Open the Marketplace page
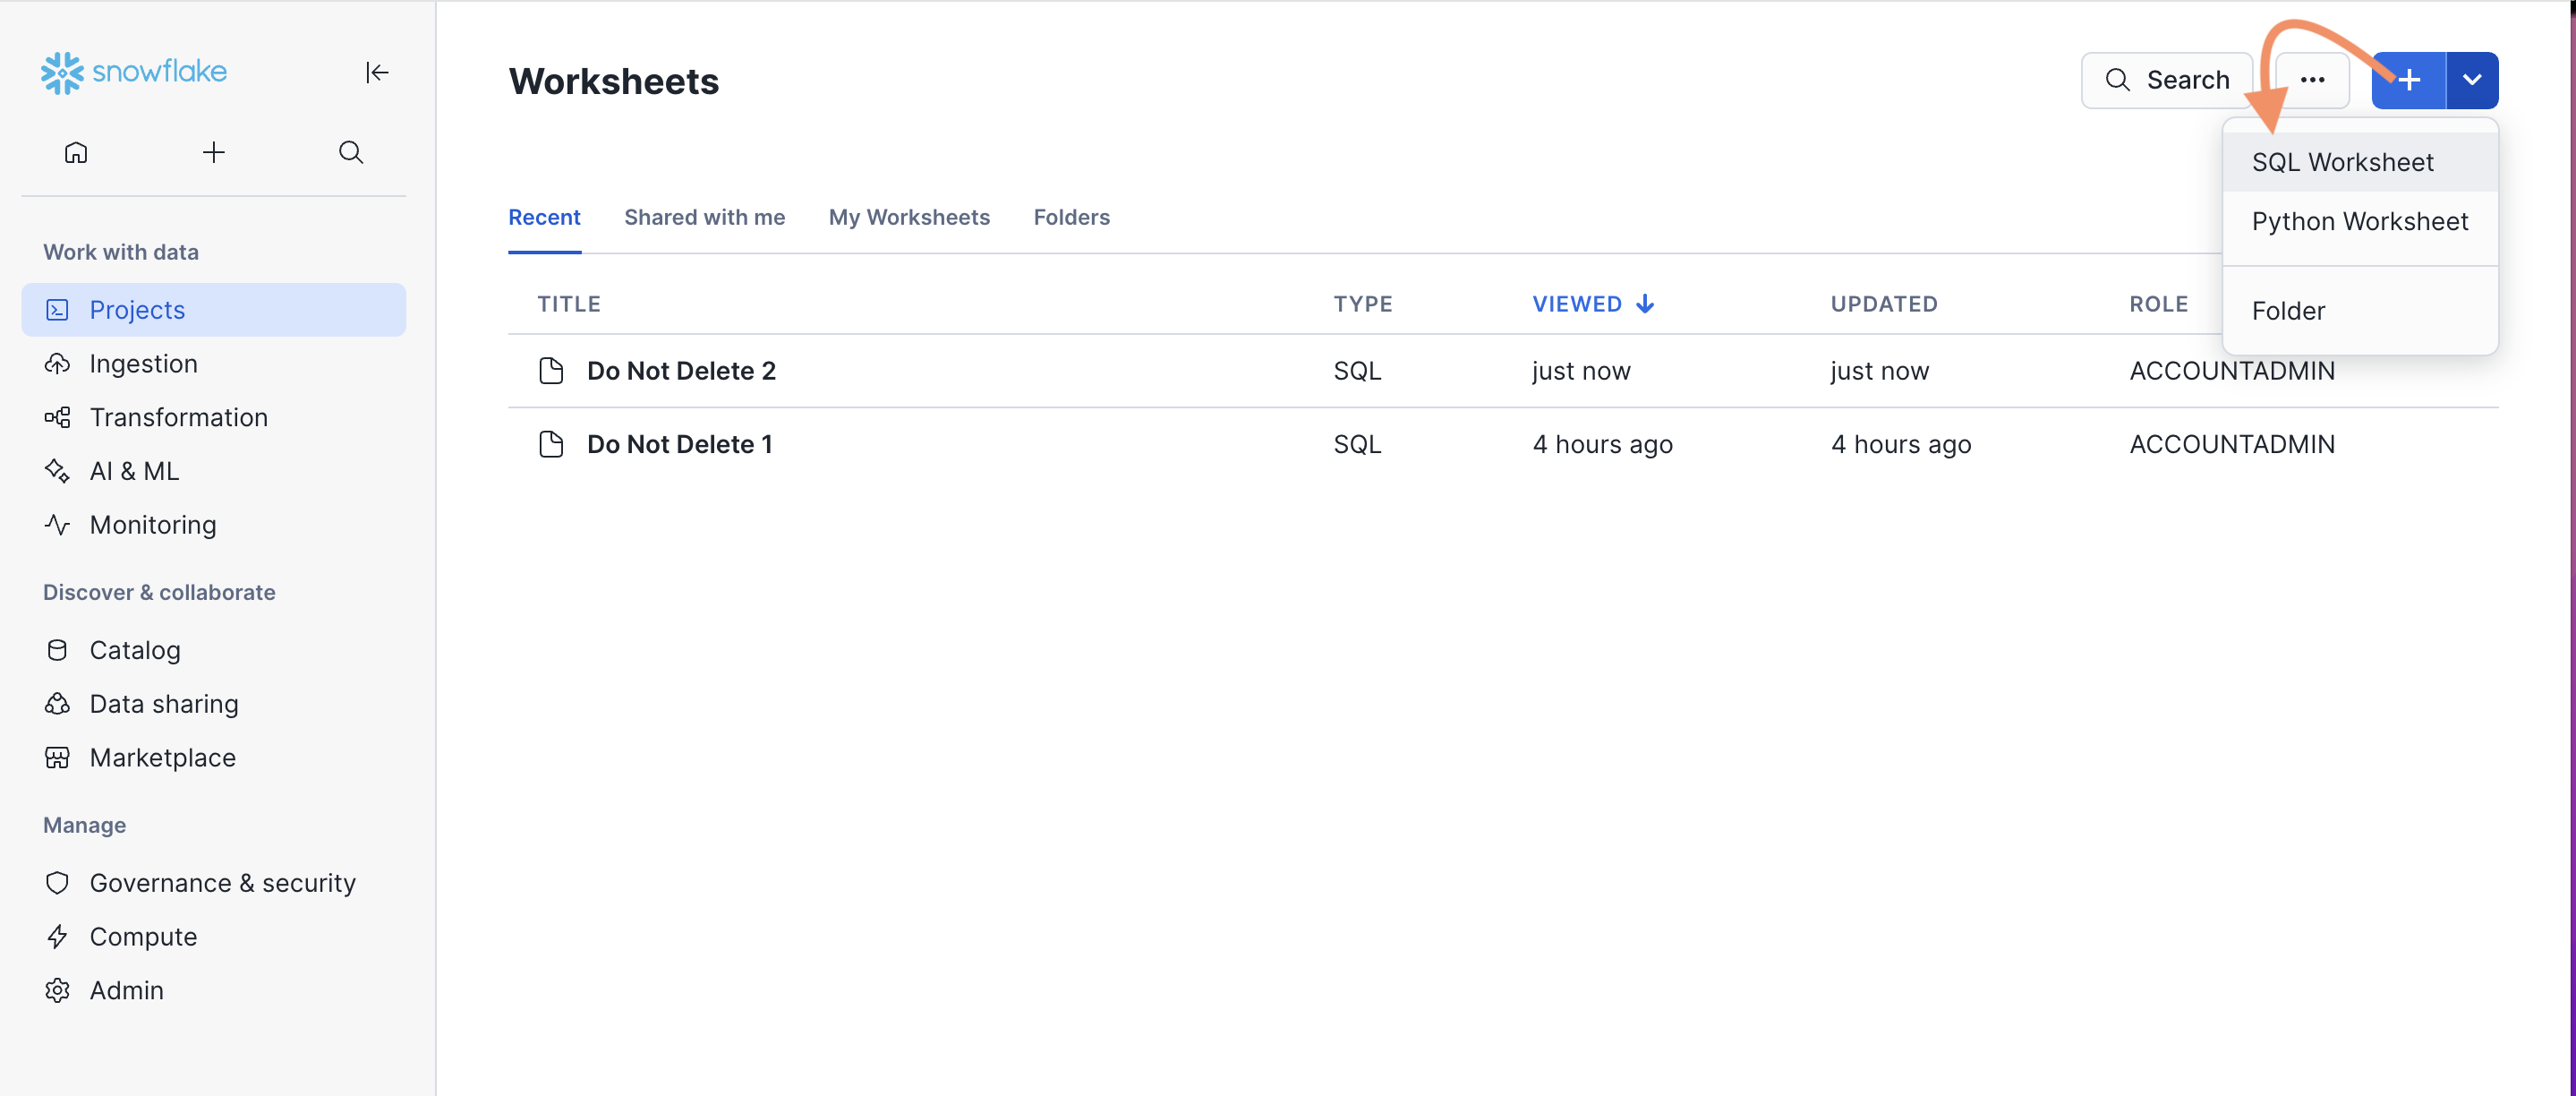The width and height of the screenshot is (2576, 1096). (x=162, y=758)
